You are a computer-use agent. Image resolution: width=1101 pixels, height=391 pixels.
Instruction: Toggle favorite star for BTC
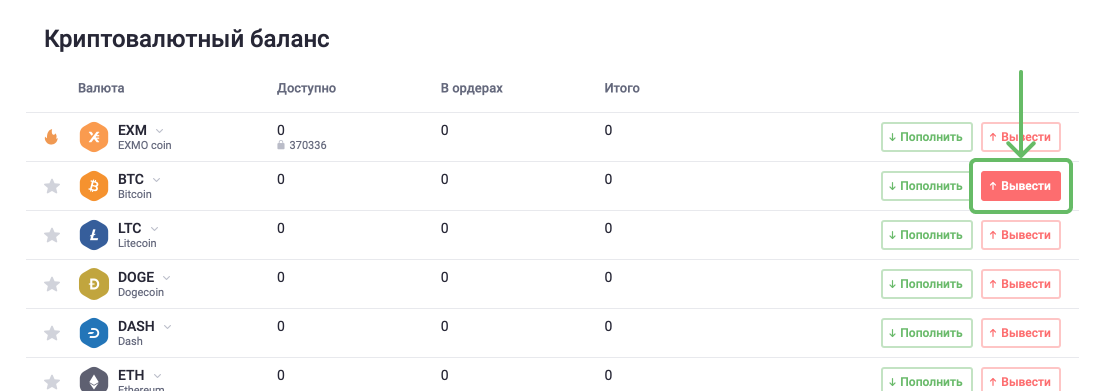(52, 186)
